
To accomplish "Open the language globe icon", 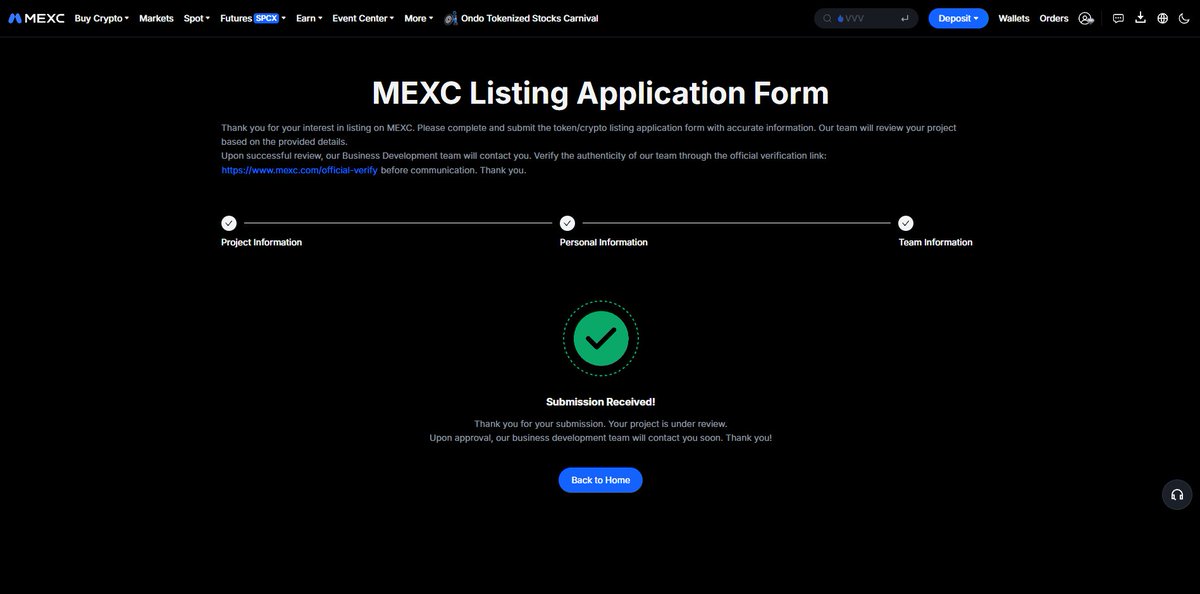I will tap(1162, 18).
